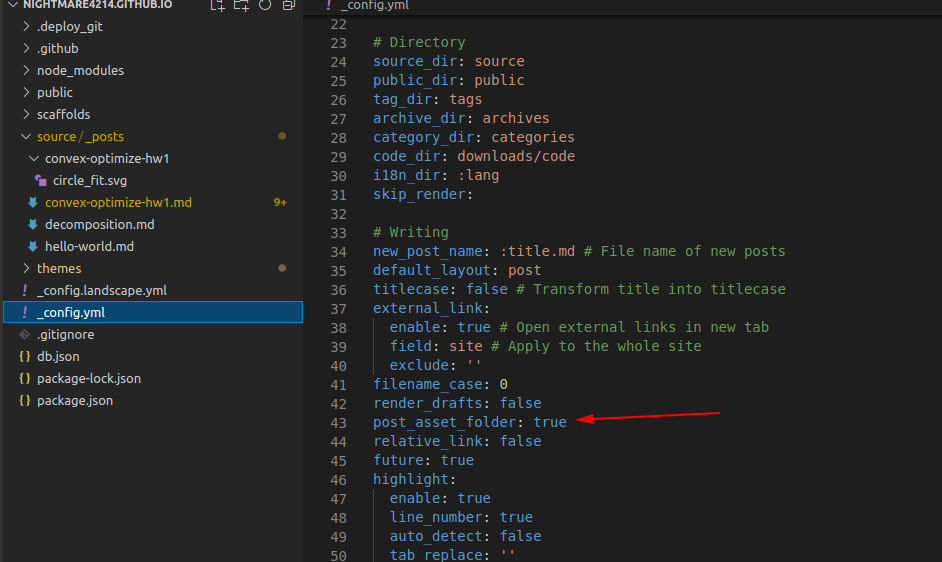Click the ':lang' value of i18n_dir
The height and width of the screenshot is (562, 942).
(478, 176)
